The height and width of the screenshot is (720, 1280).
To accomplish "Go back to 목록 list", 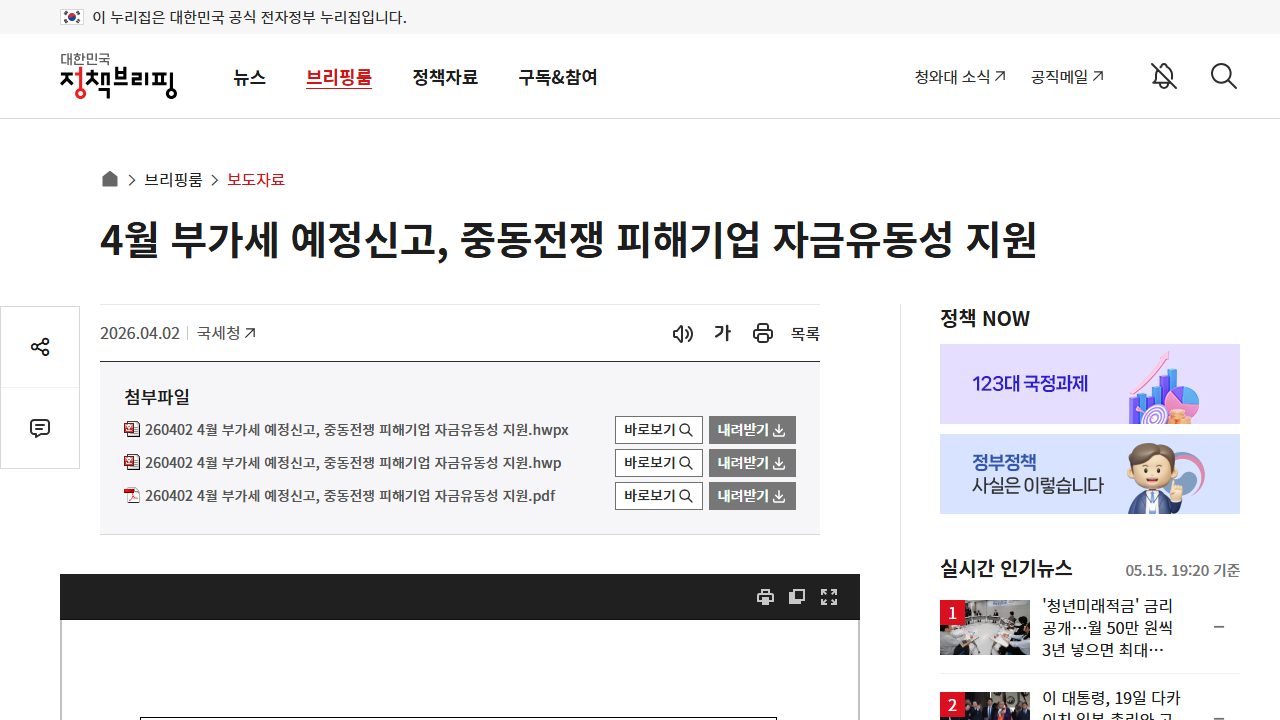I will tap(805, 334).
